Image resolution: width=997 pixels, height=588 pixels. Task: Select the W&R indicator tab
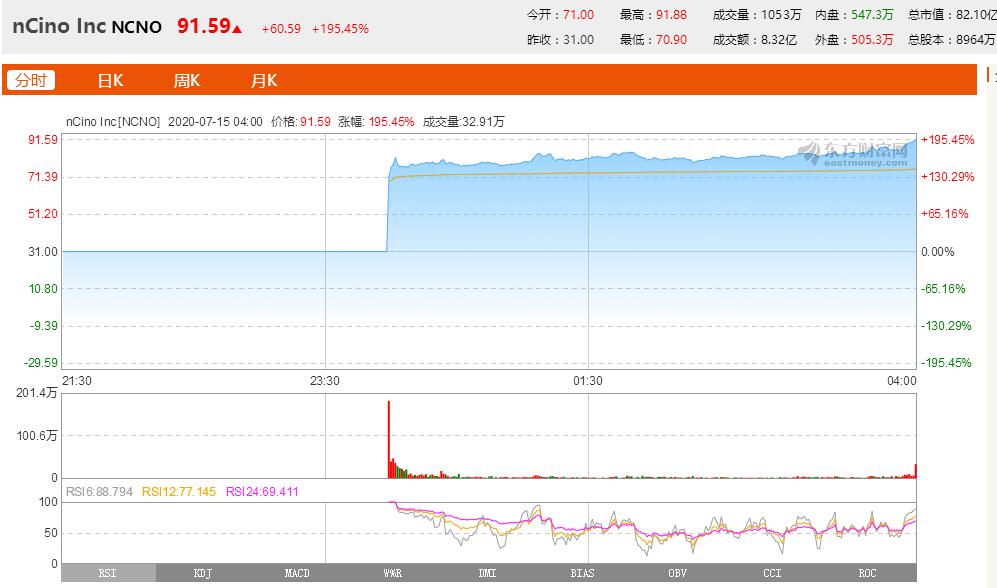pyautogui.click(x=393, y=573)
